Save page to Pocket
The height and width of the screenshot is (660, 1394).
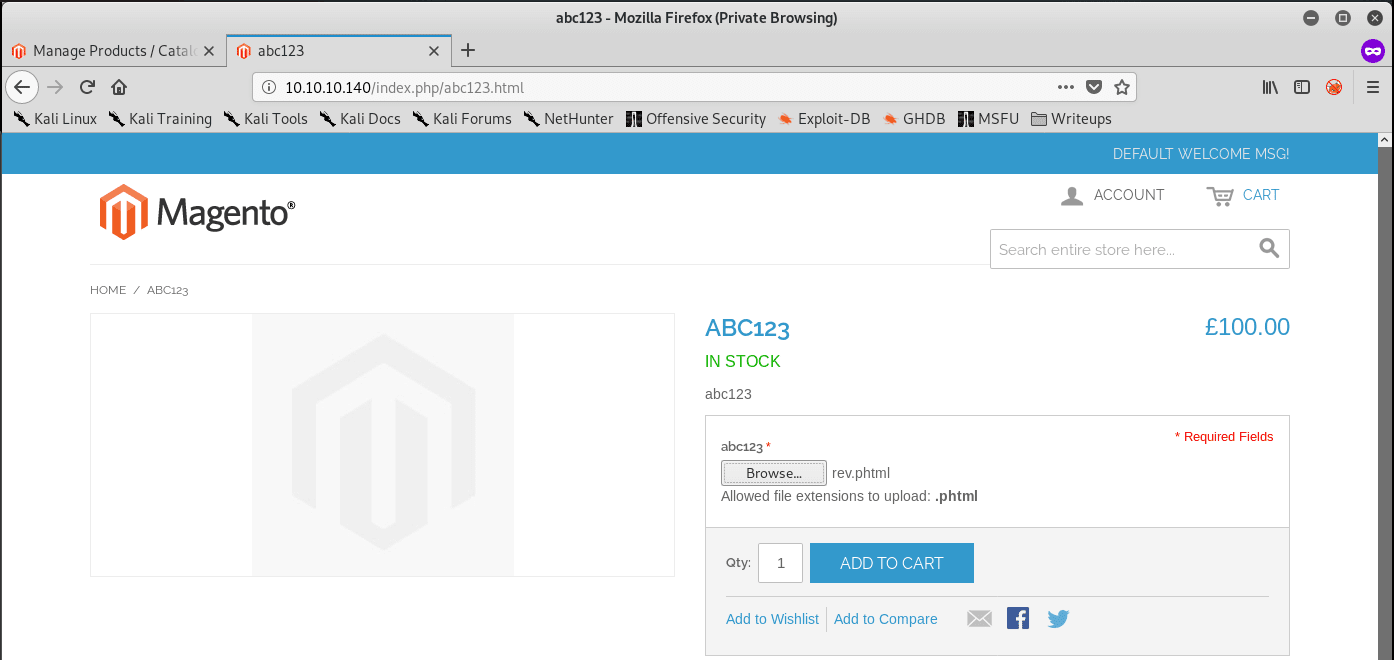[x=1094, y=87]
